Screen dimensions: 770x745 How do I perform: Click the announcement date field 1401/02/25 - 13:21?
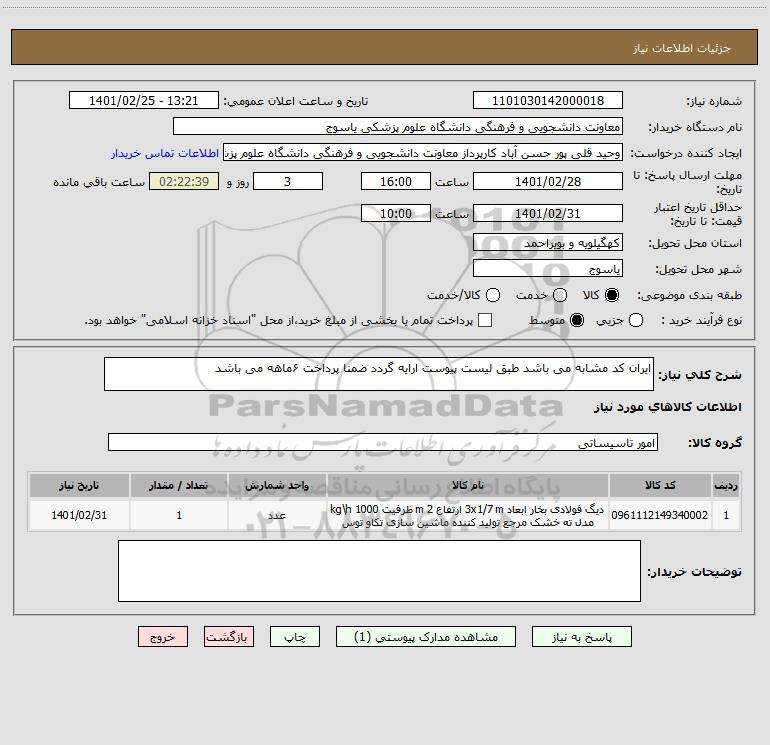point(143,100)
